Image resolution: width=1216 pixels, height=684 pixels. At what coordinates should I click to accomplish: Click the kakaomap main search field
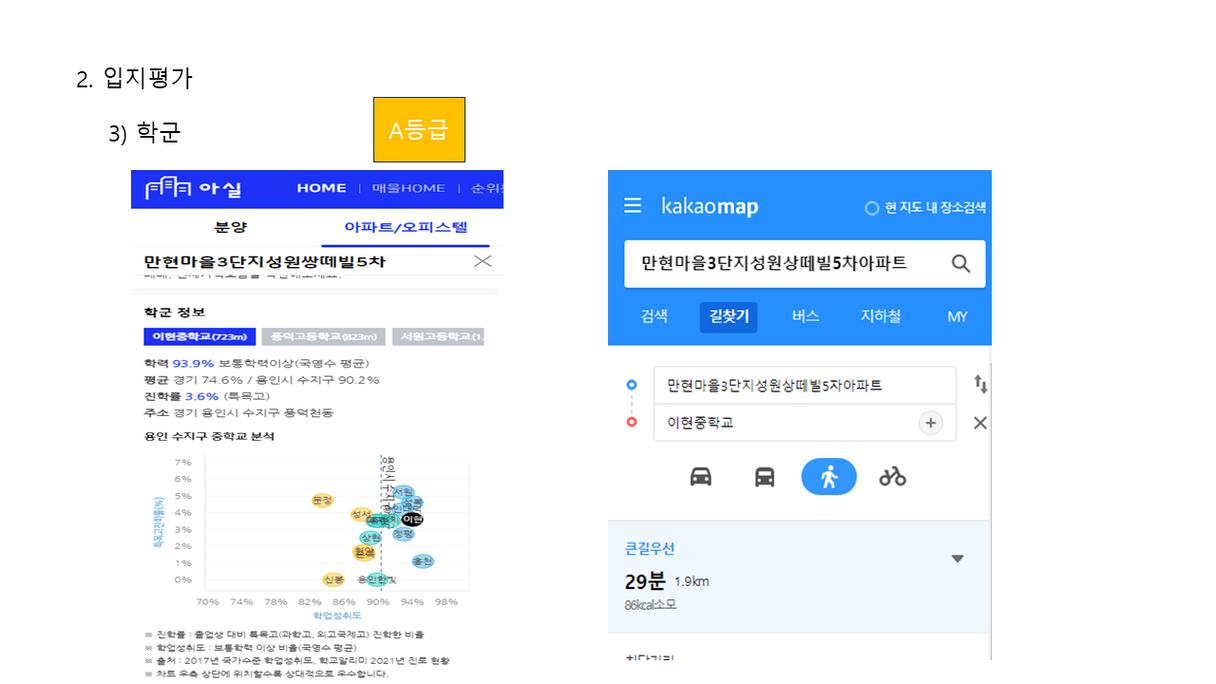(805, 264)
